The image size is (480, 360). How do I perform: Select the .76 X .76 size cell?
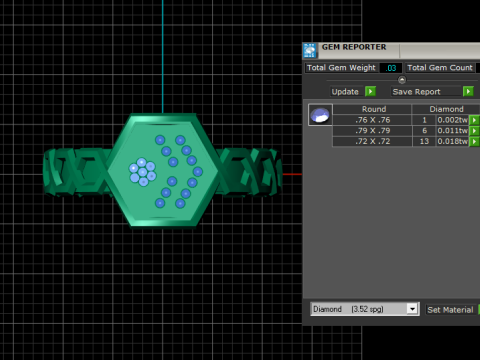click(372, 120)
